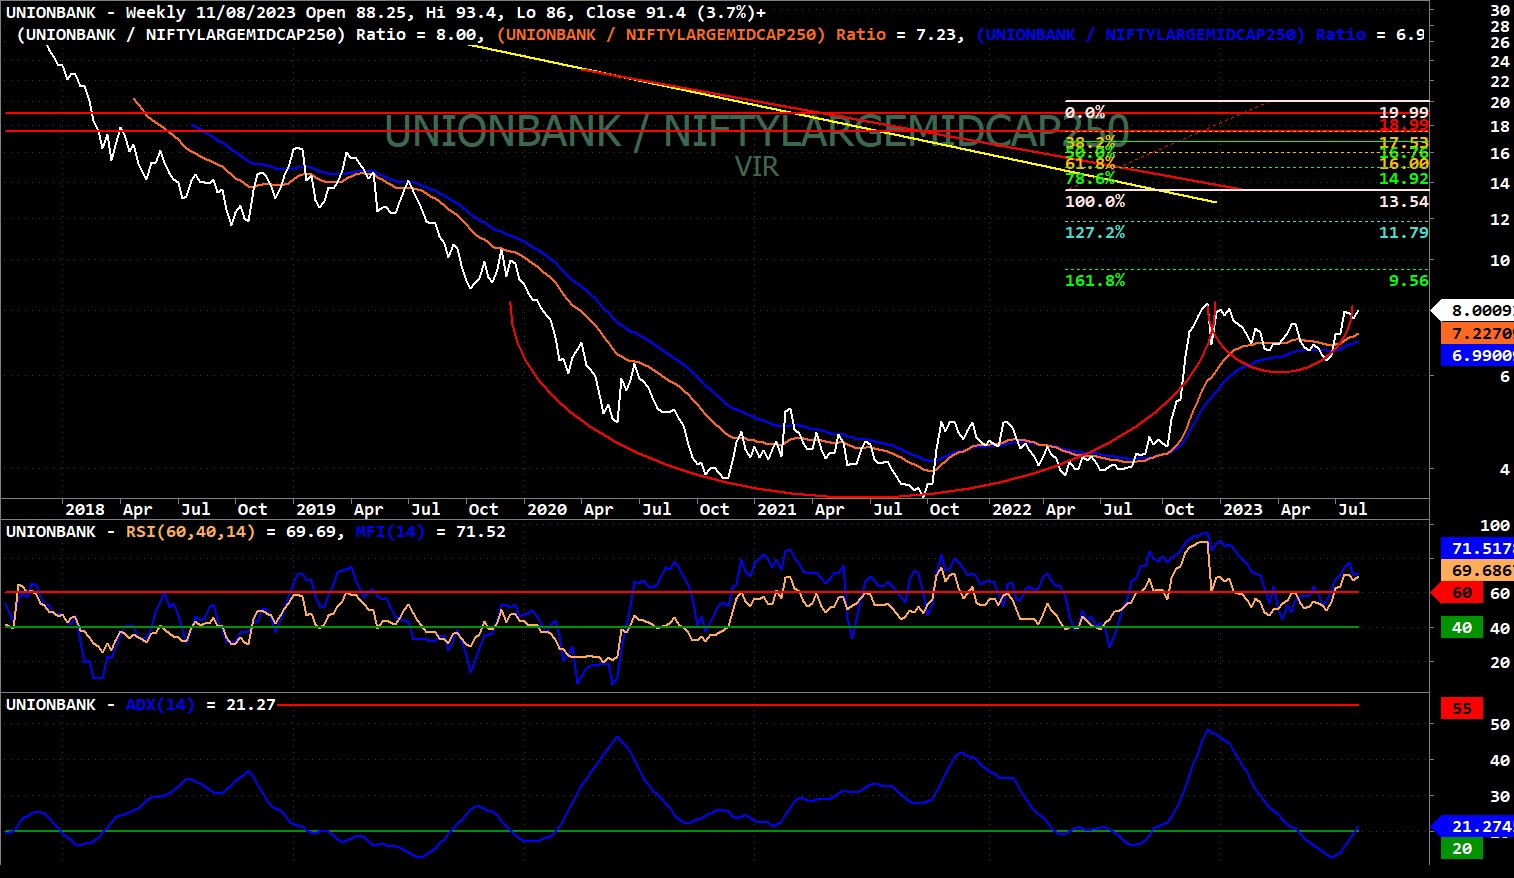Select the MFI(14) = 71.52 indicator label
The height and width of the screenshot is (878, 1514).
pos(430,532)
